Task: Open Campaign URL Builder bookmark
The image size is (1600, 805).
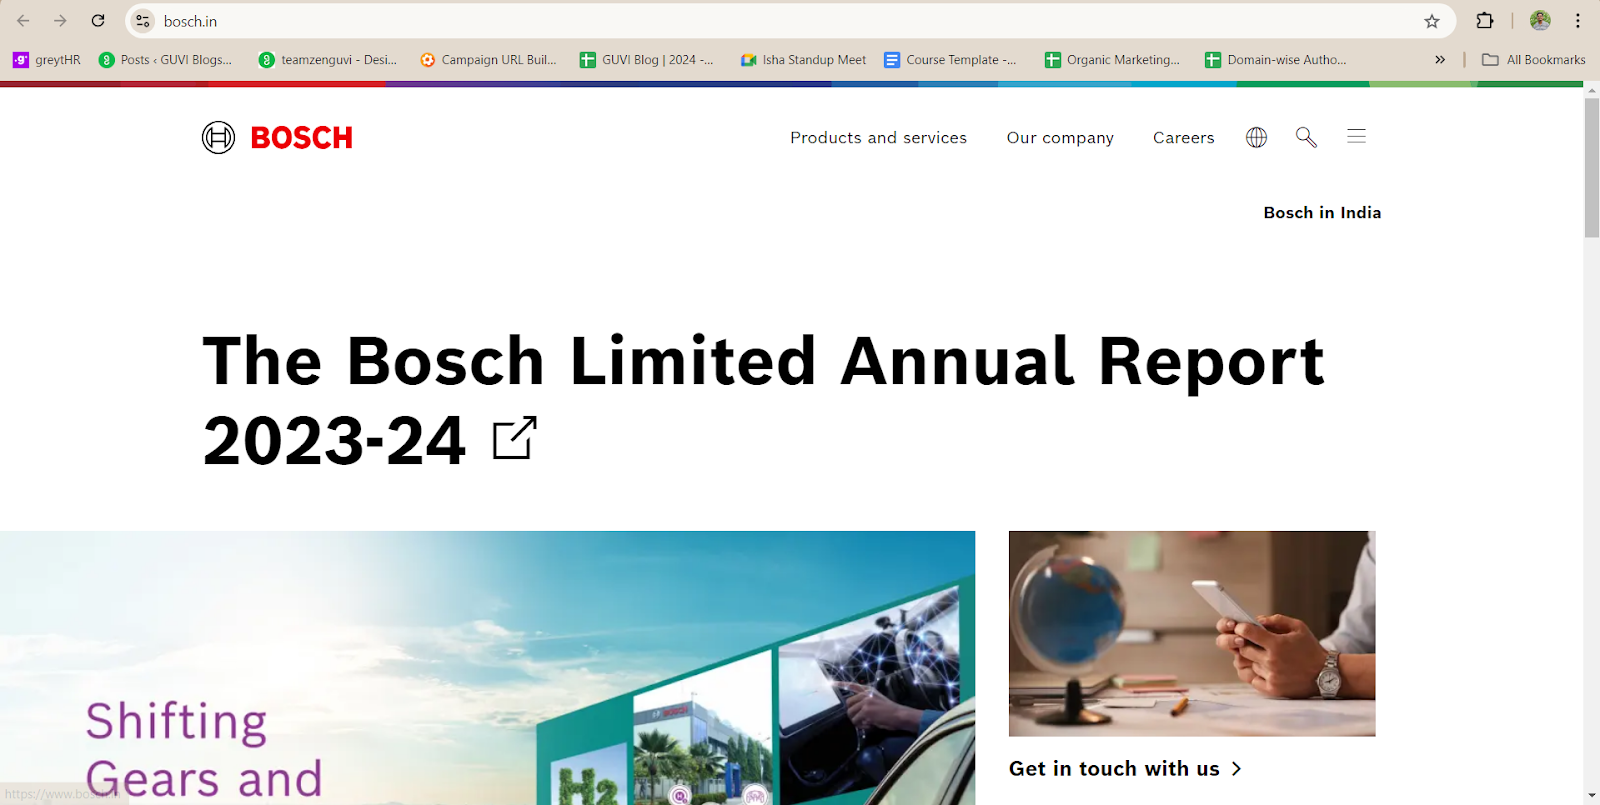Action: click(488, 60)
